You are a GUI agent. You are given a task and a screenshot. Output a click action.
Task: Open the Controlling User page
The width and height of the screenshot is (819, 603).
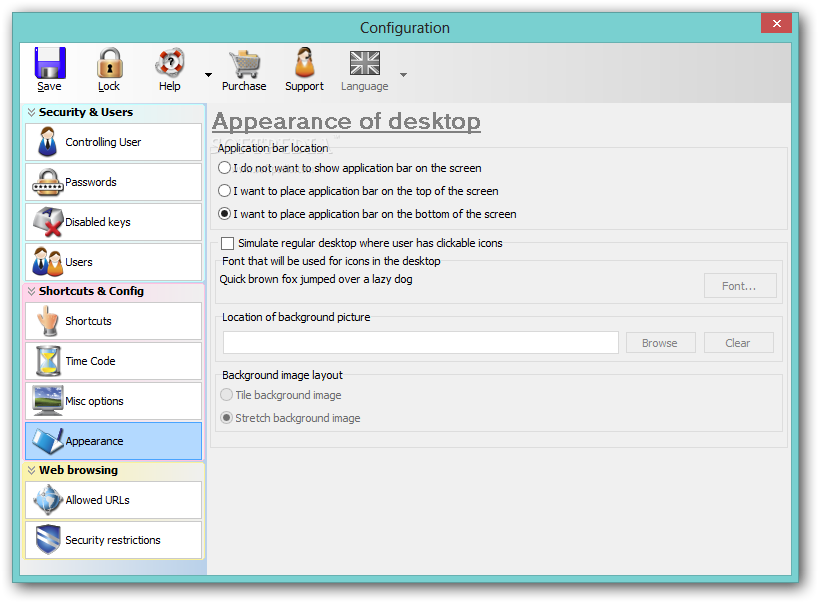click(x=113, y=142)
